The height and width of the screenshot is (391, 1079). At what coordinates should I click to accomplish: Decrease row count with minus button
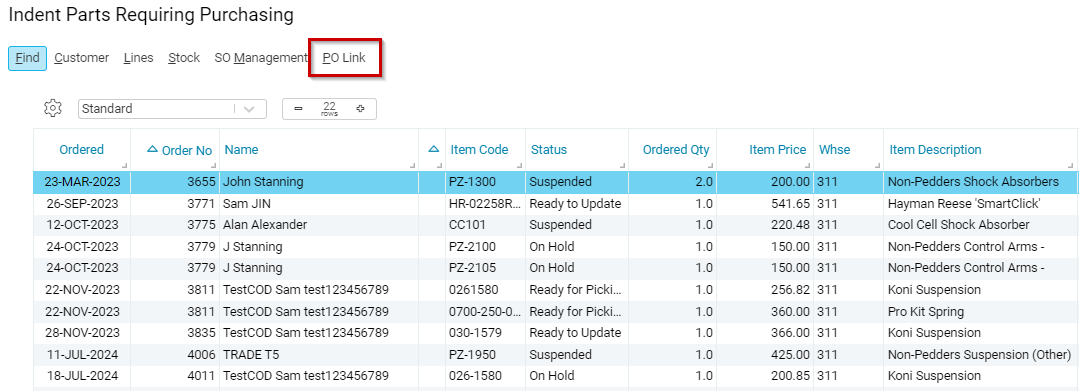coord(298,109)
